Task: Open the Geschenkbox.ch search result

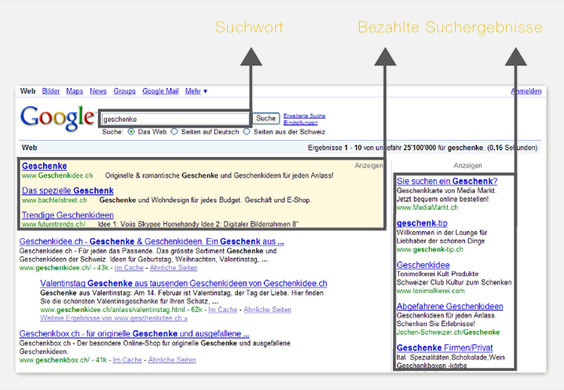Action: point(134,334)
